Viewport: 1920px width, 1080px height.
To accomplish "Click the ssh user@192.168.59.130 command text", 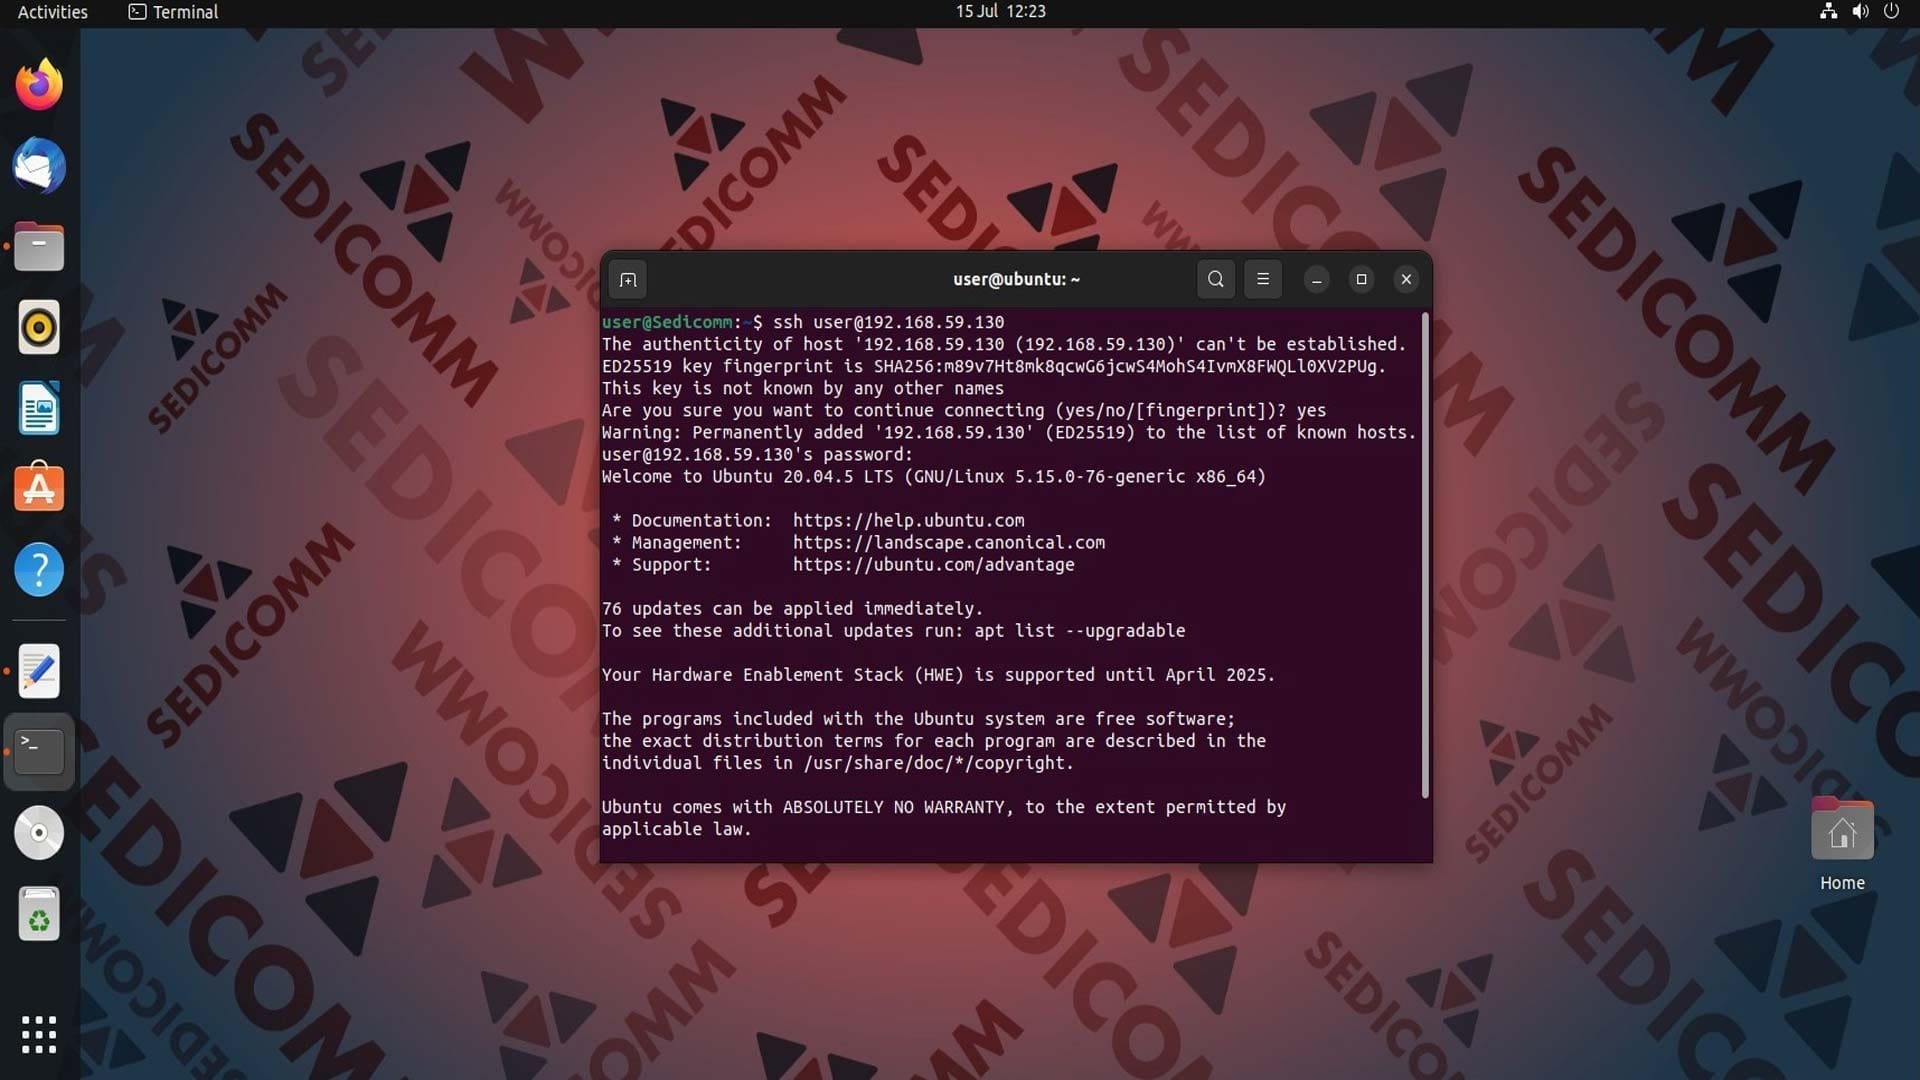I will coord(888,322).
